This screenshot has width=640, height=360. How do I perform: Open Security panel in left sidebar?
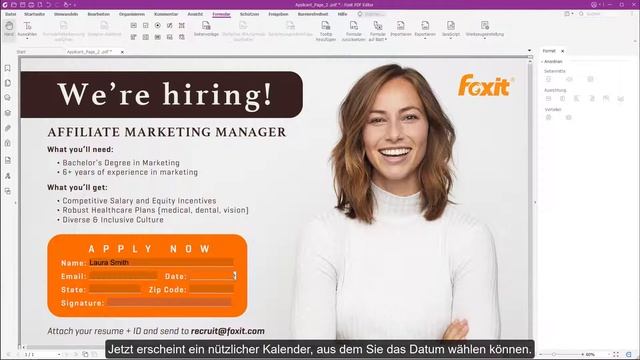click(x=8, y=143)
